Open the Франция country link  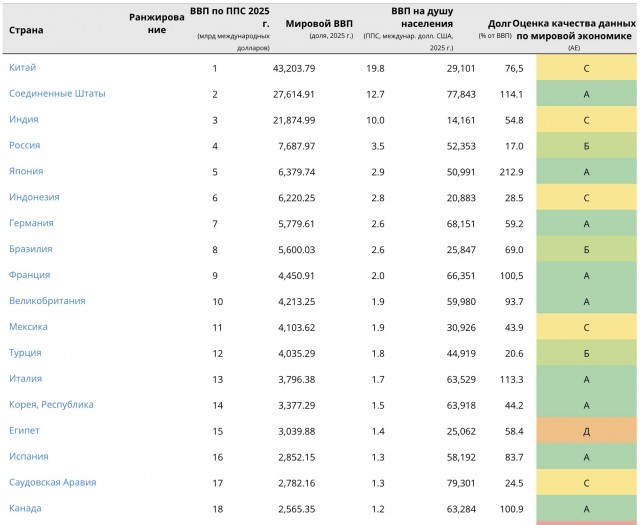coord(29,275)
